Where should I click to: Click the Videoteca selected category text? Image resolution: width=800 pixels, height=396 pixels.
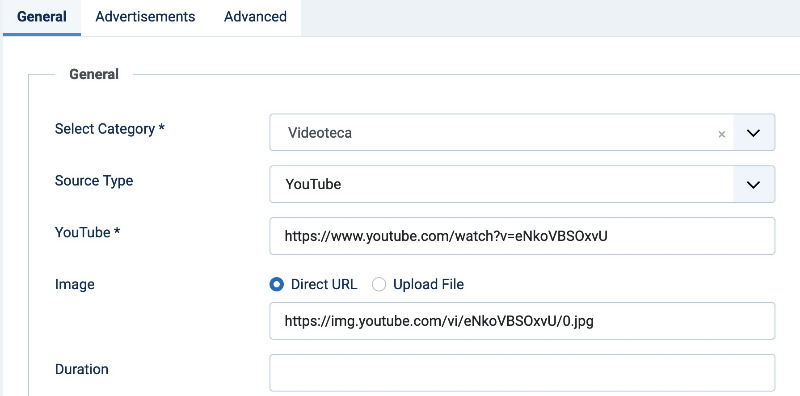[319, 133]
